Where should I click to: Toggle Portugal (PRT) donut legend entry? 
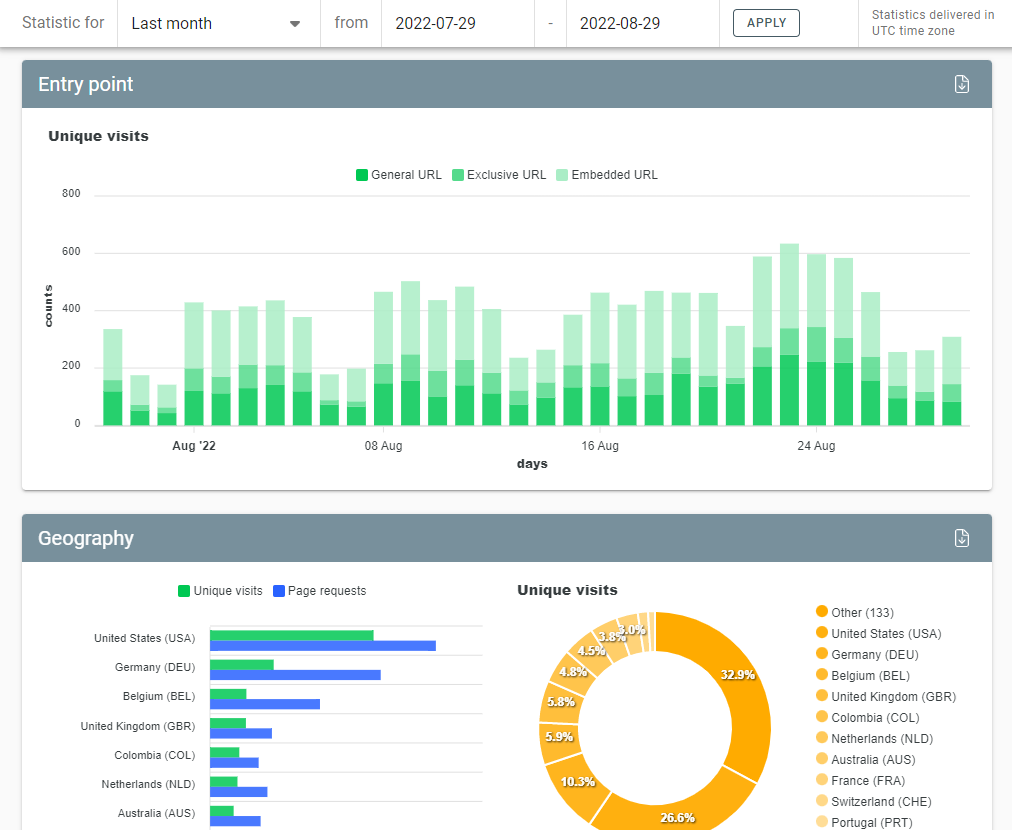click(864, 822)
